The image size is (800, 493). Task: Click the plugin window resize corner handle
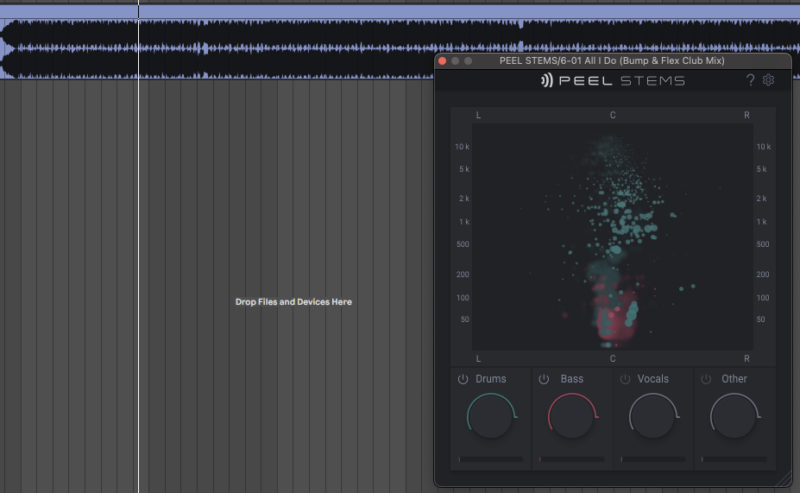[x=785, y=481]
